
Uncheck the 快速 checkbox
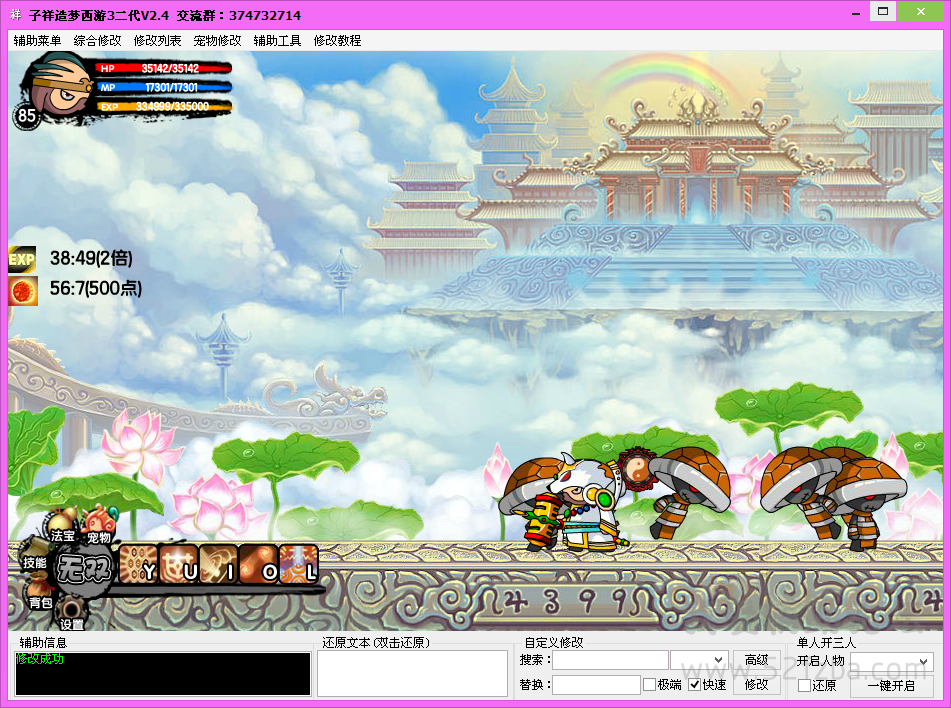tap(695, 685)
